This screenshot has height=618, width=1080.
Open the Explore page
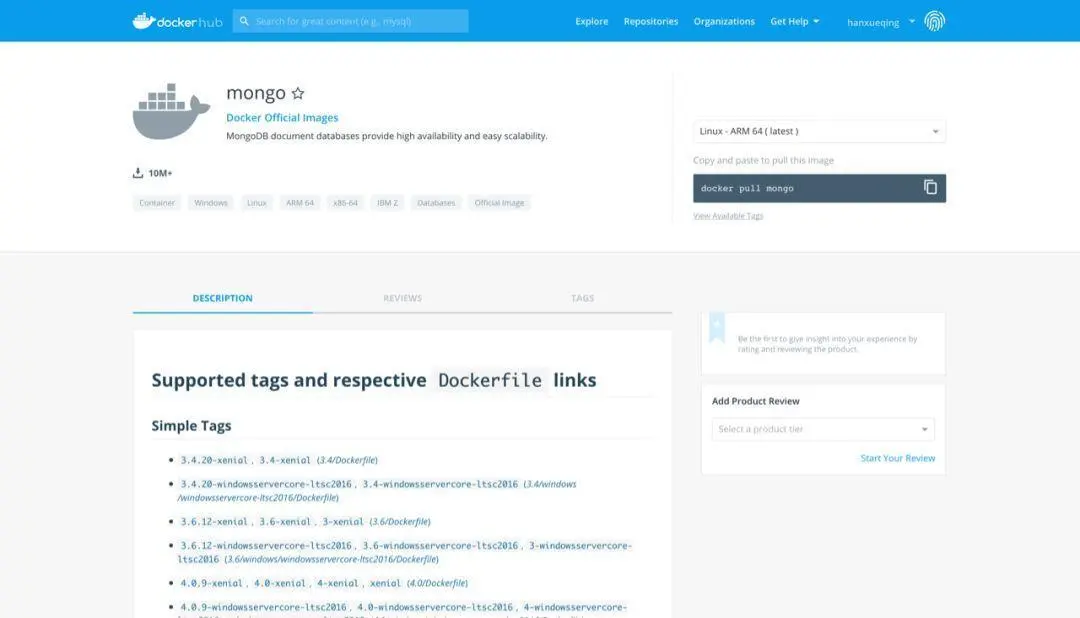click(x=592, y=21)
